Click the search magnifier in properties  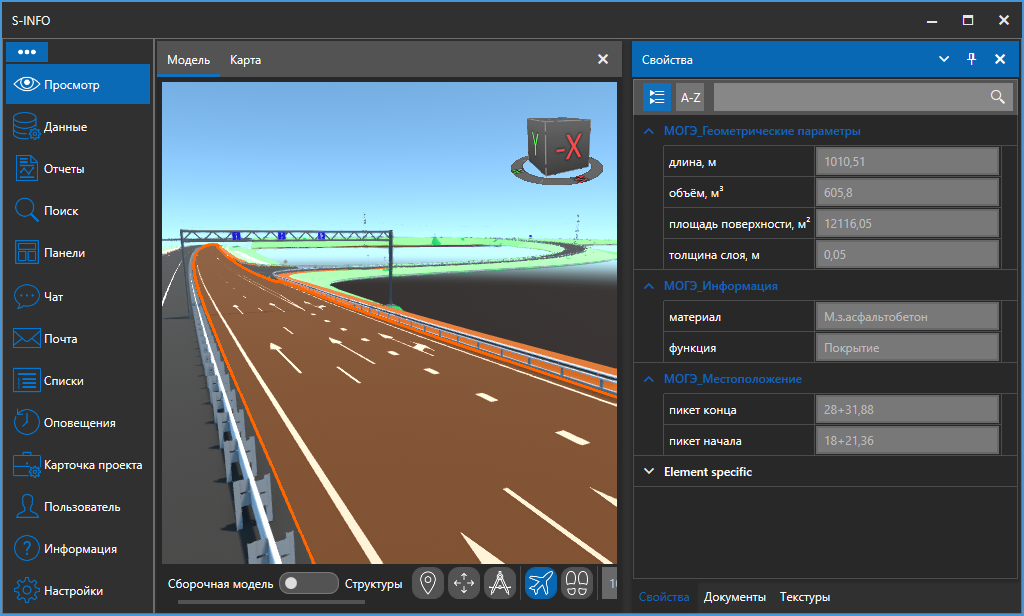point(996,97)
